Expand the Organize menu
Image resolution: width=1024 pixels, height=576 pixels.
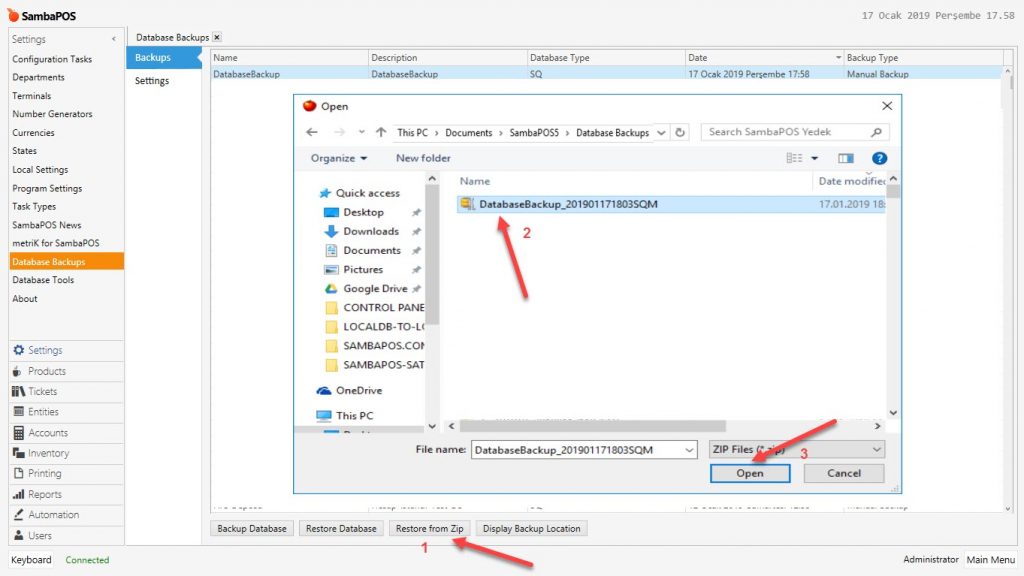click(339, 158)
